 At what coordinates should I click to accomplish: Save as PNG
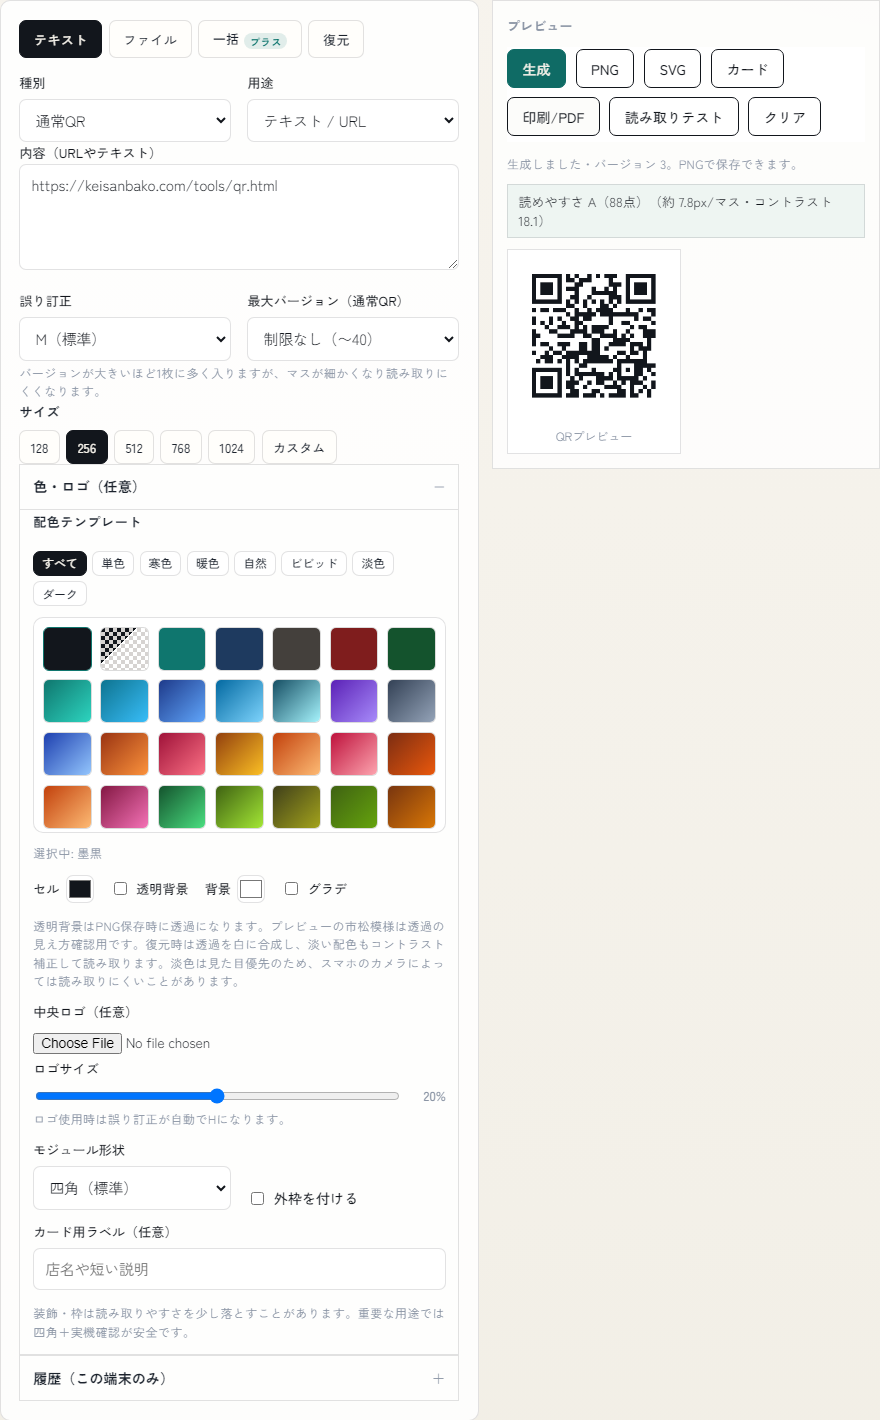point(605,69)
